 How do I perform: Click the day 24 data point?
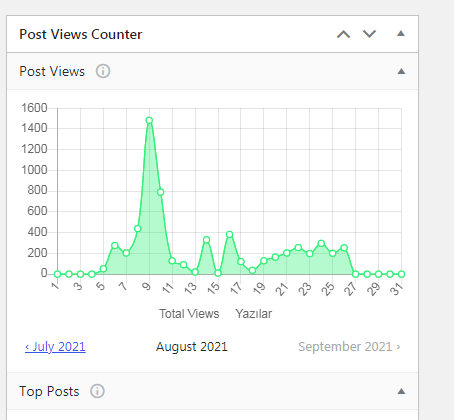click(x=321, y=243)
